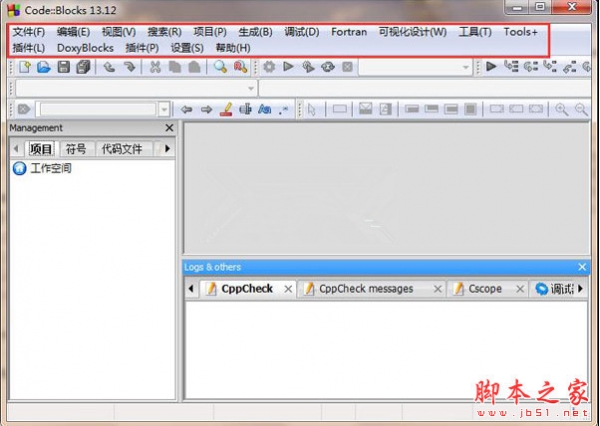
Task: Click the Undo arrow icon
Action: (109, 67)
